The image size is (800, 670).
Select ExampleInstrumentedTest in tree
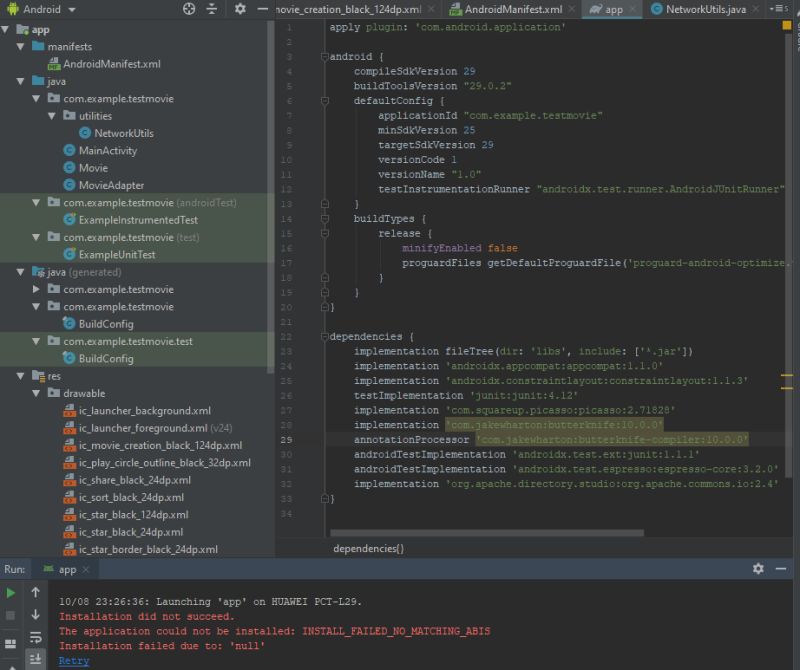pos(131,220)
